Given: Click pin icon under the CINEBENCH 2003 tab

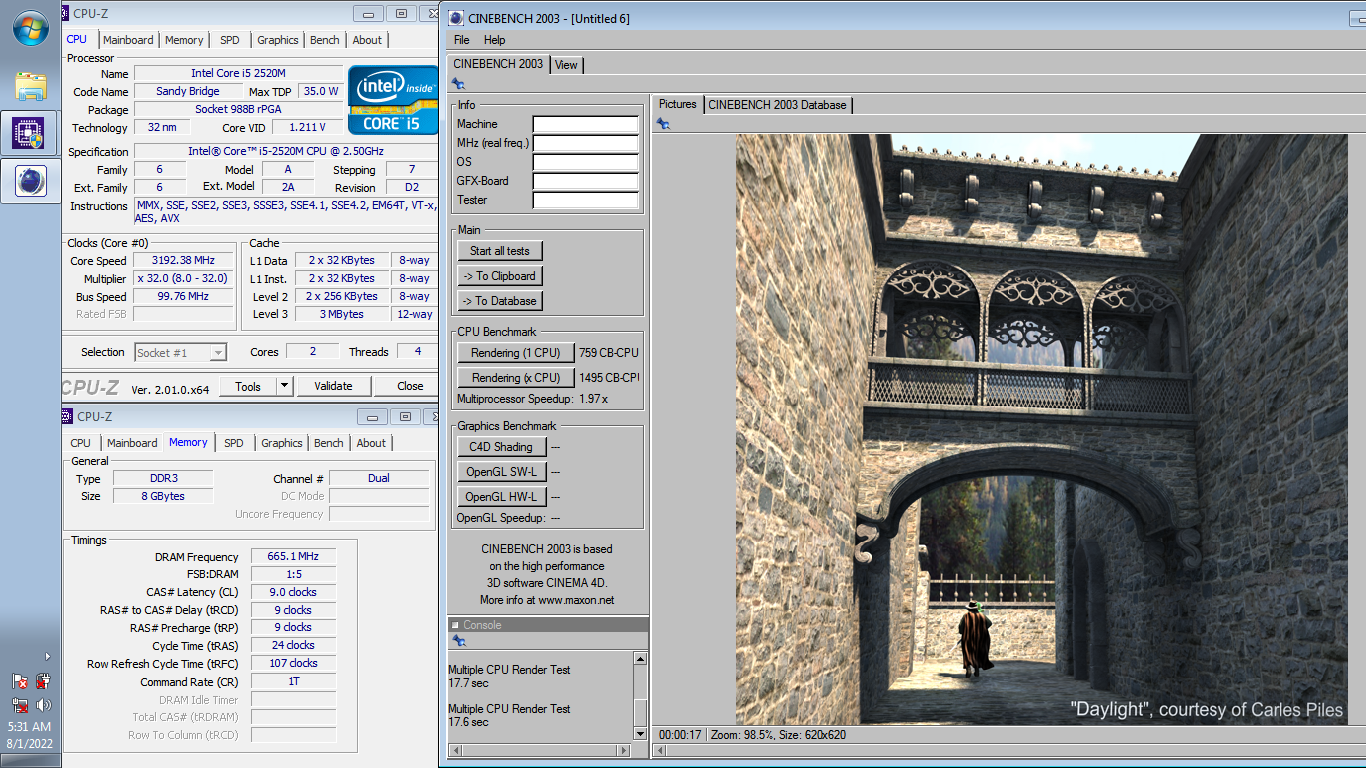Looking at the screenshot, I should [x=458, y=84].
